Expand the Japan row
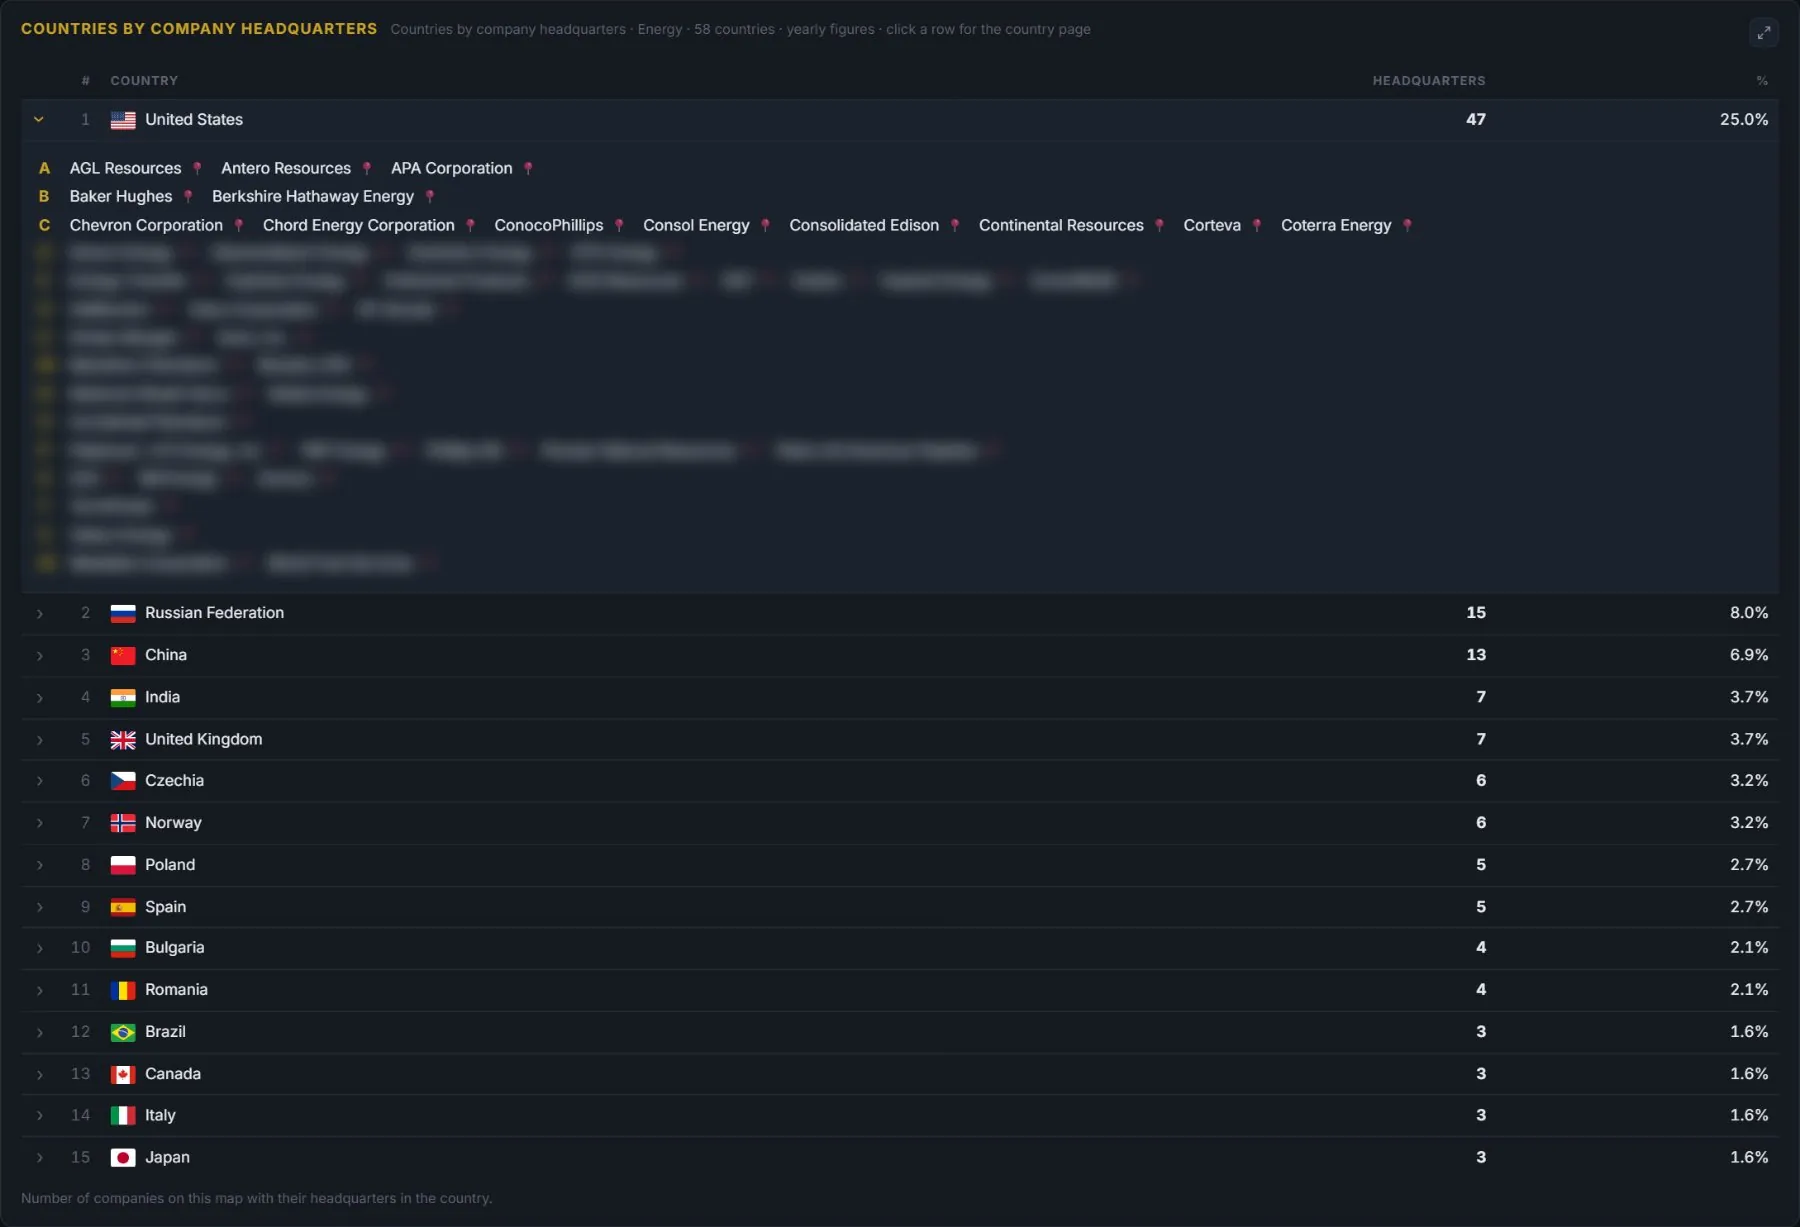Screen dimensions: 1800x1227 tap(39, 1158)
